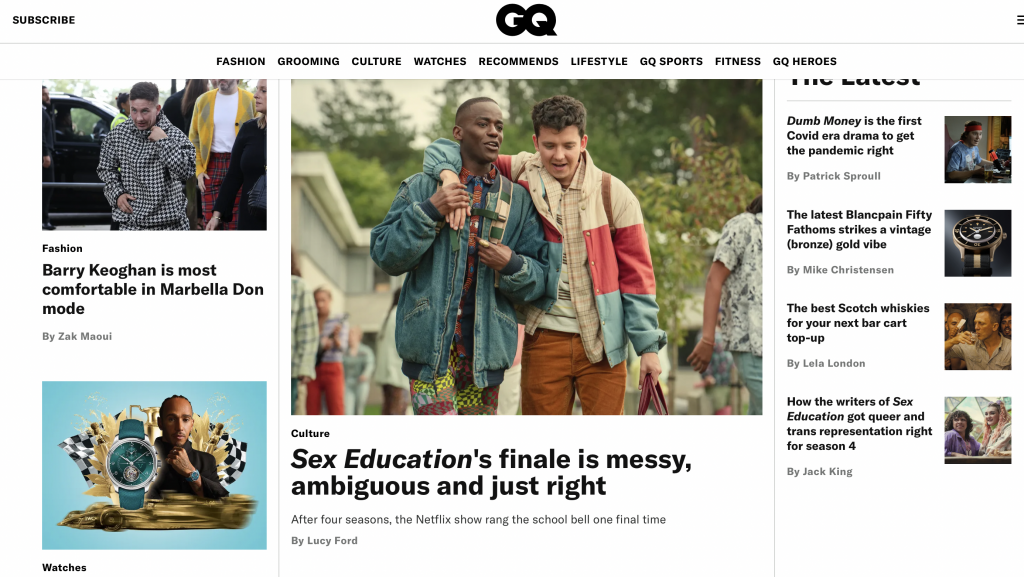Click the GQ logo
The image size is (1024, 577).
(526, 20)
